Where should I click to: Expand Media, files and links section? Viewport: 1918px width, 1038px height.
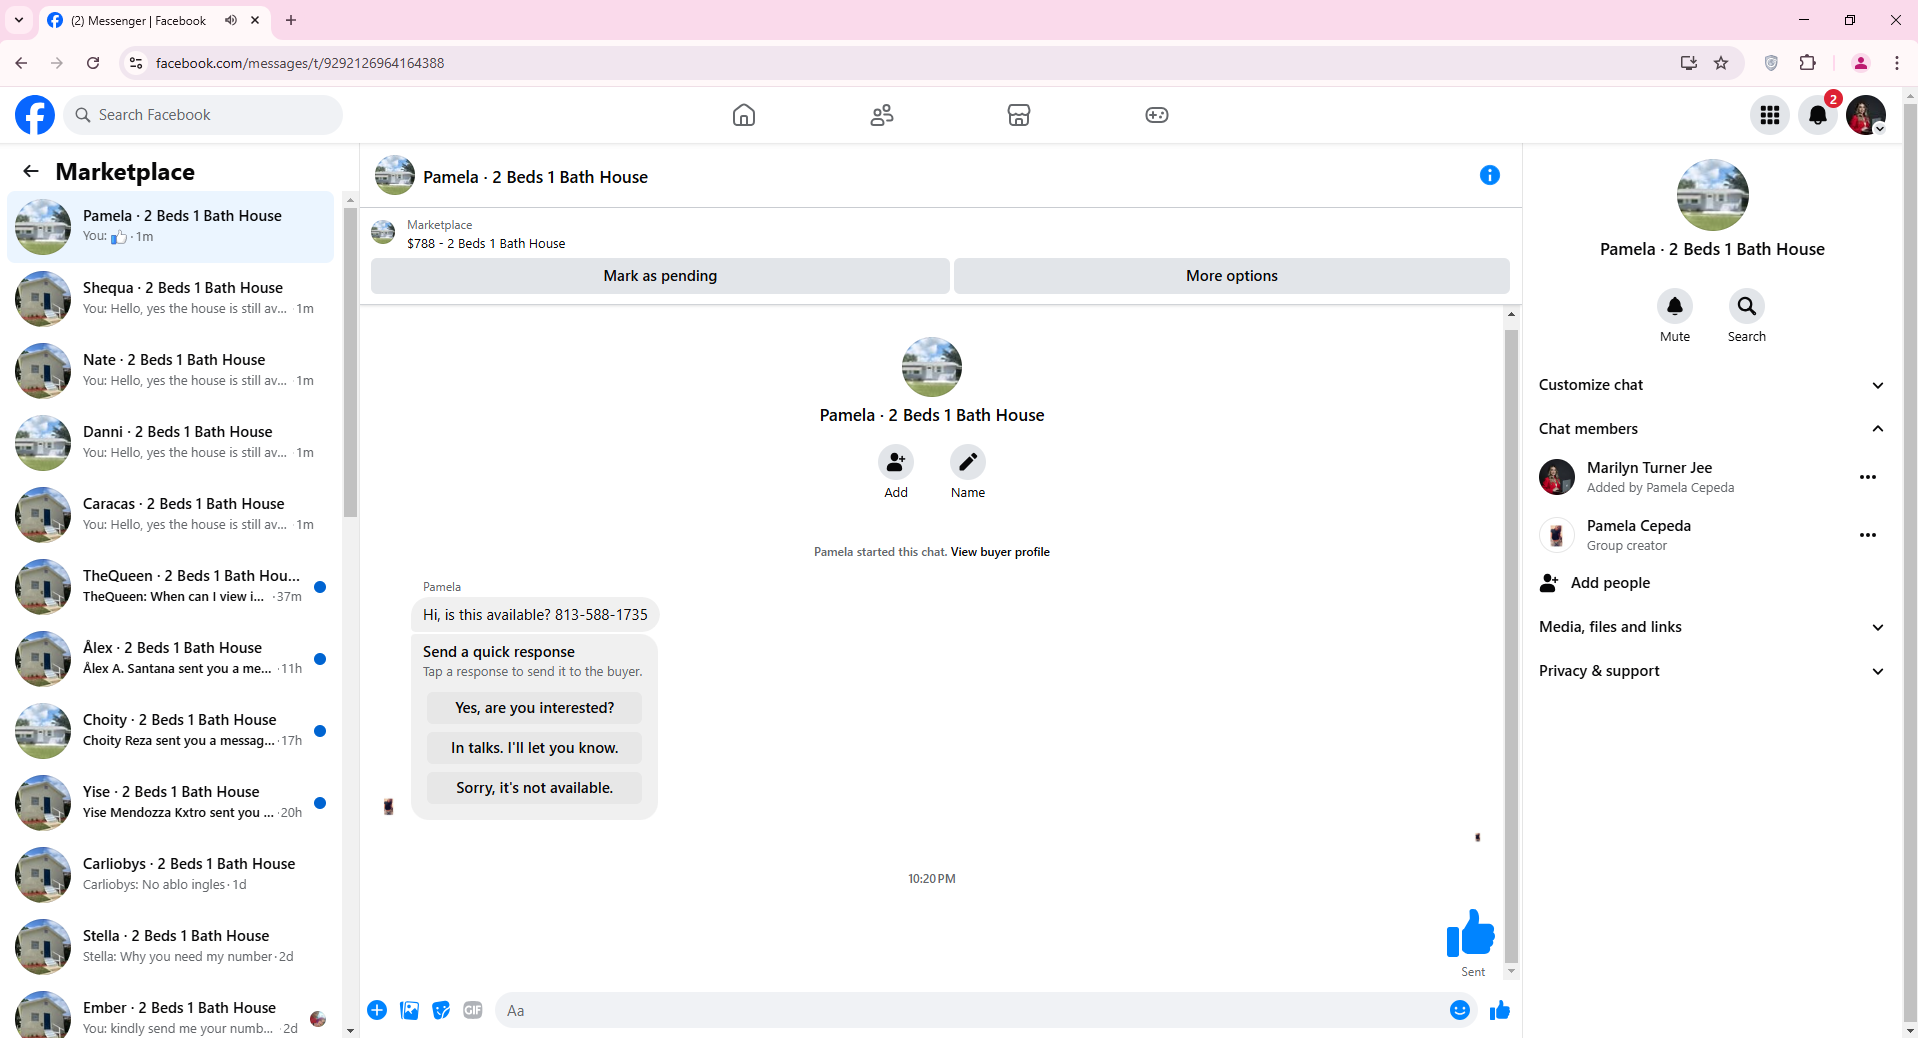pos(1711,627)
